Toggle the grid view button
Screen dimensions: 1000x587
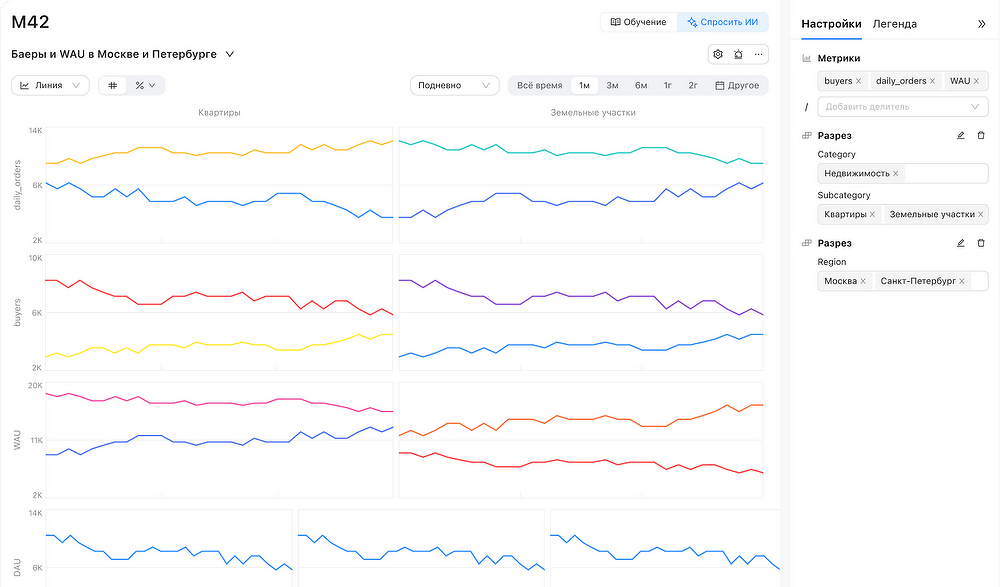click(112, 86)
